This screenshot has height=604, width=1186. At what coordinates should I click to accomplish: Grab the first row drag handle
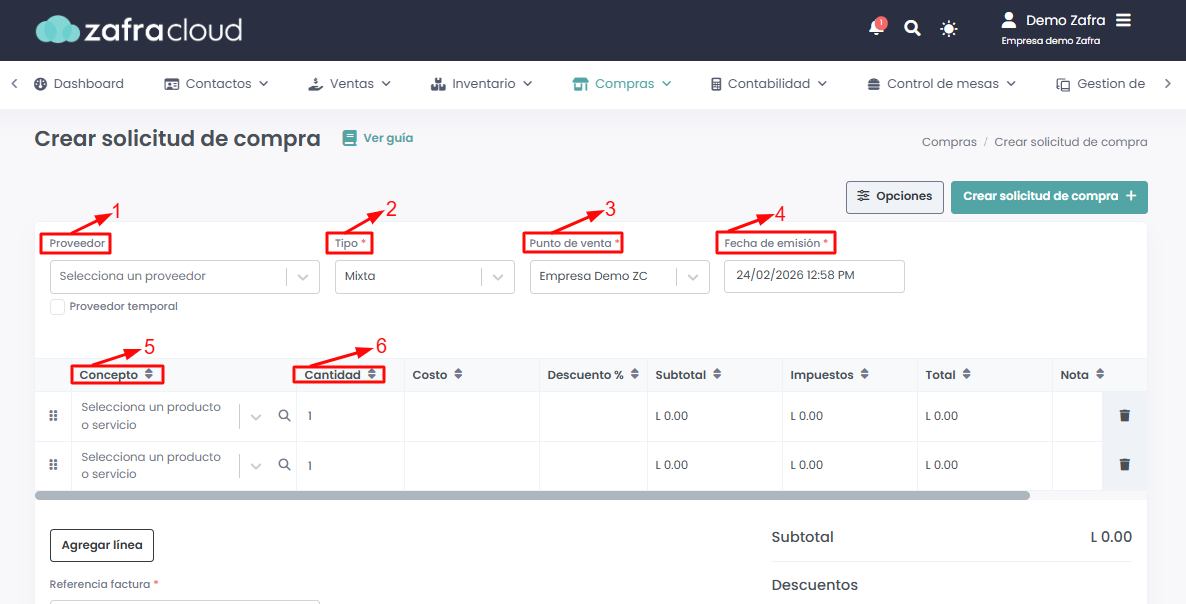coord(53,416)
